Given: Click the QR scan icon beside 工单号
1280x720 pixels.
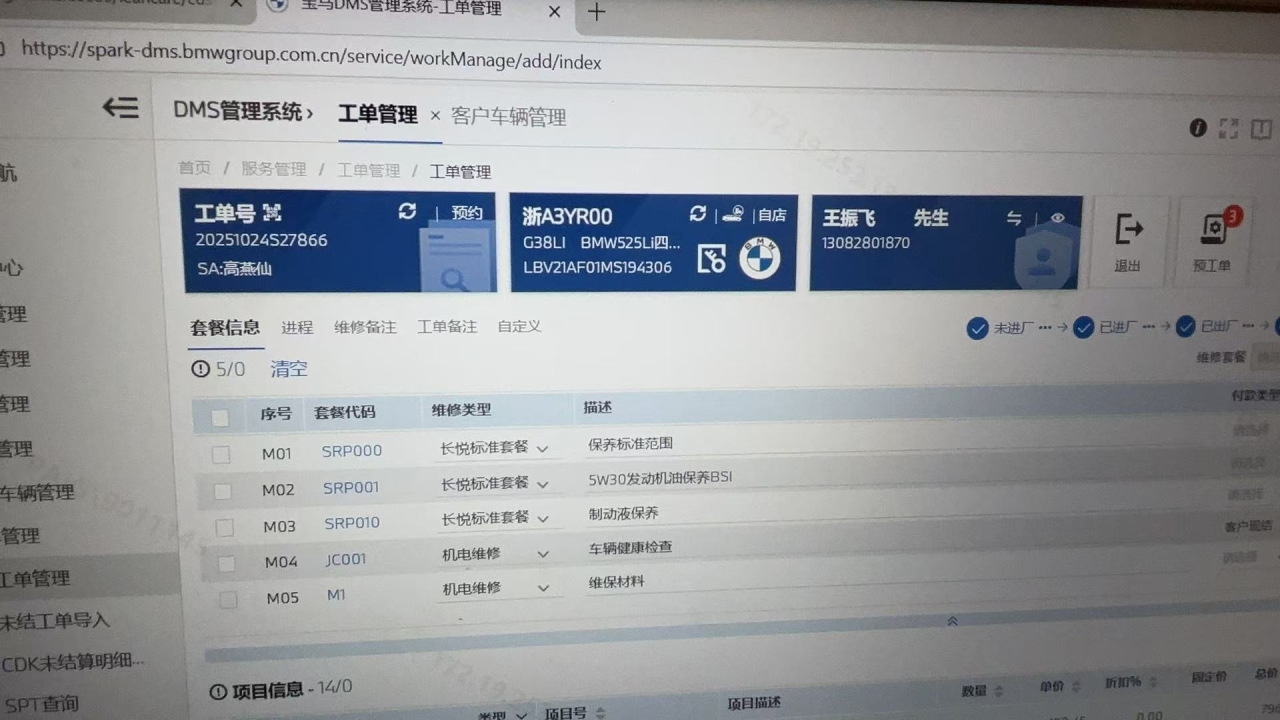Looking at the screenshot, I should [x=272, y=213].
